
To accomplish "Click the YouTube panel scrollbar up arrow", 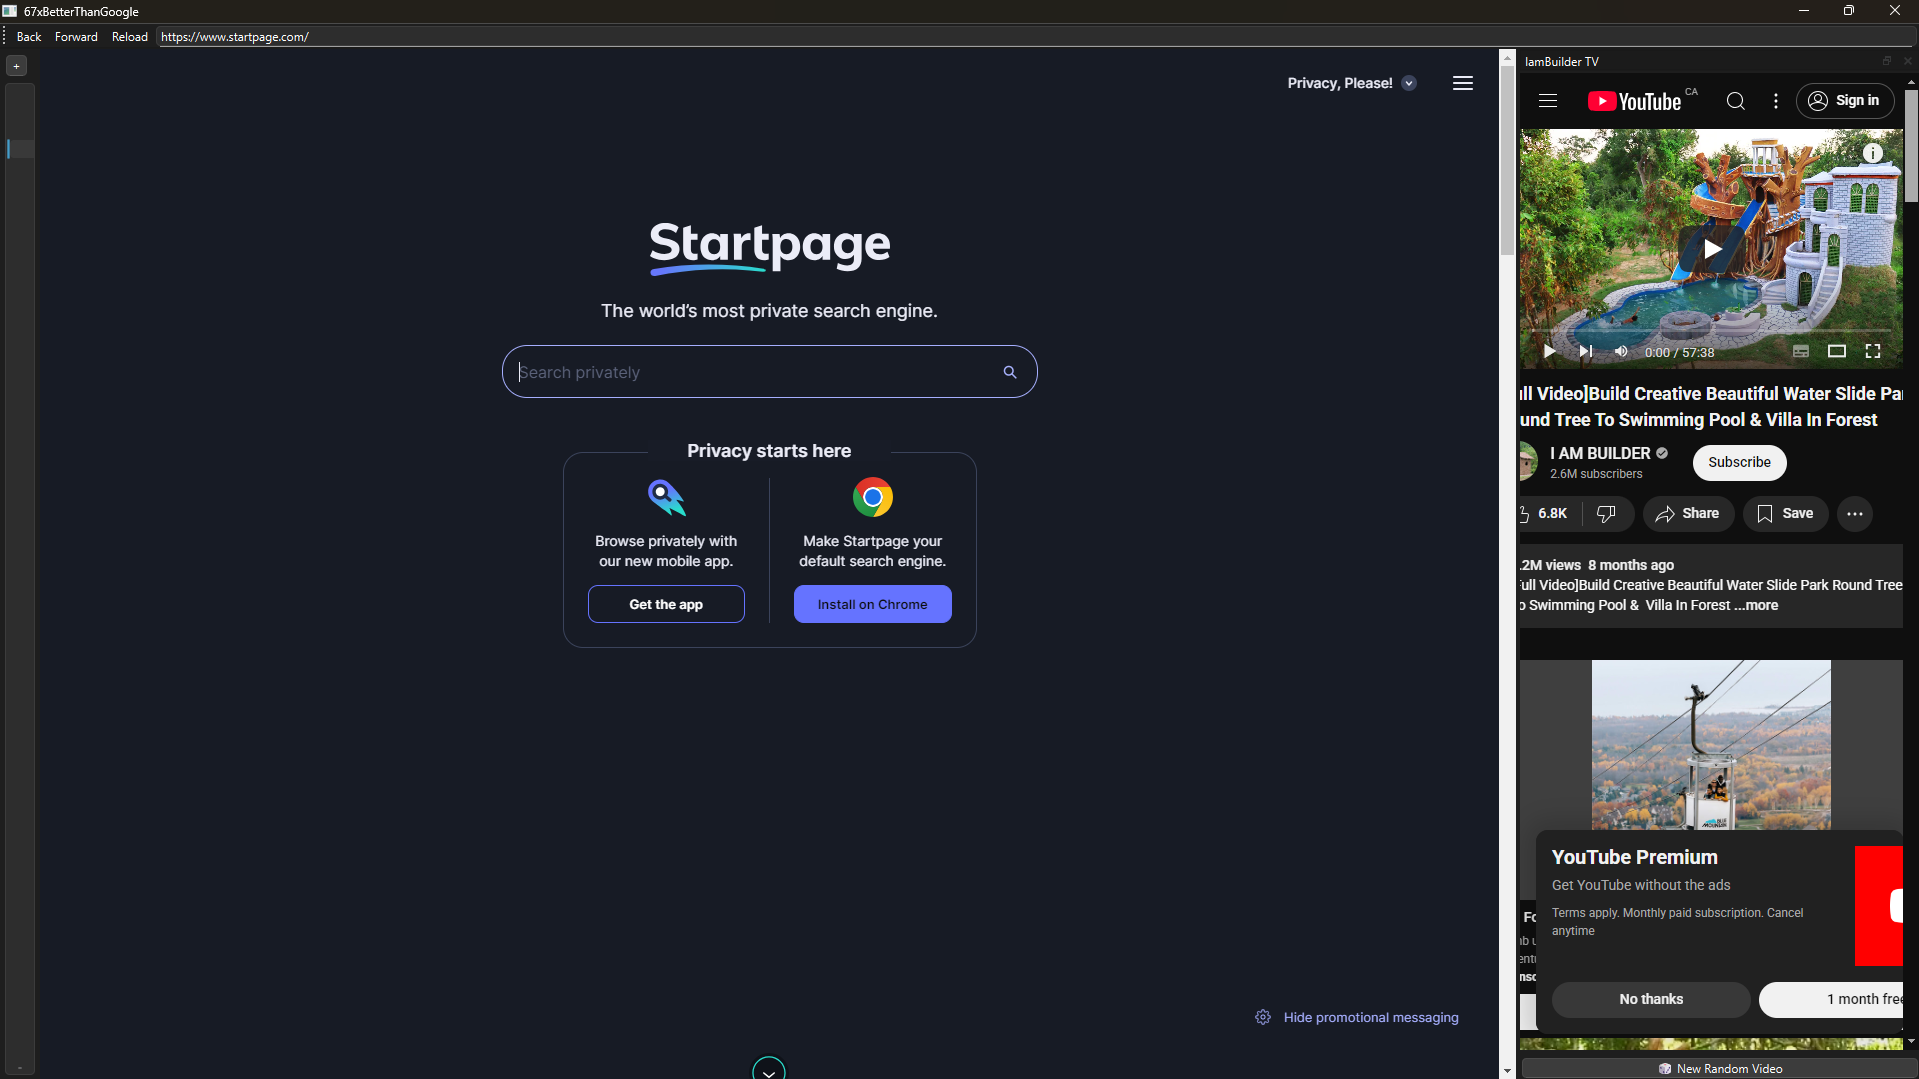I will pos(1911,83).
